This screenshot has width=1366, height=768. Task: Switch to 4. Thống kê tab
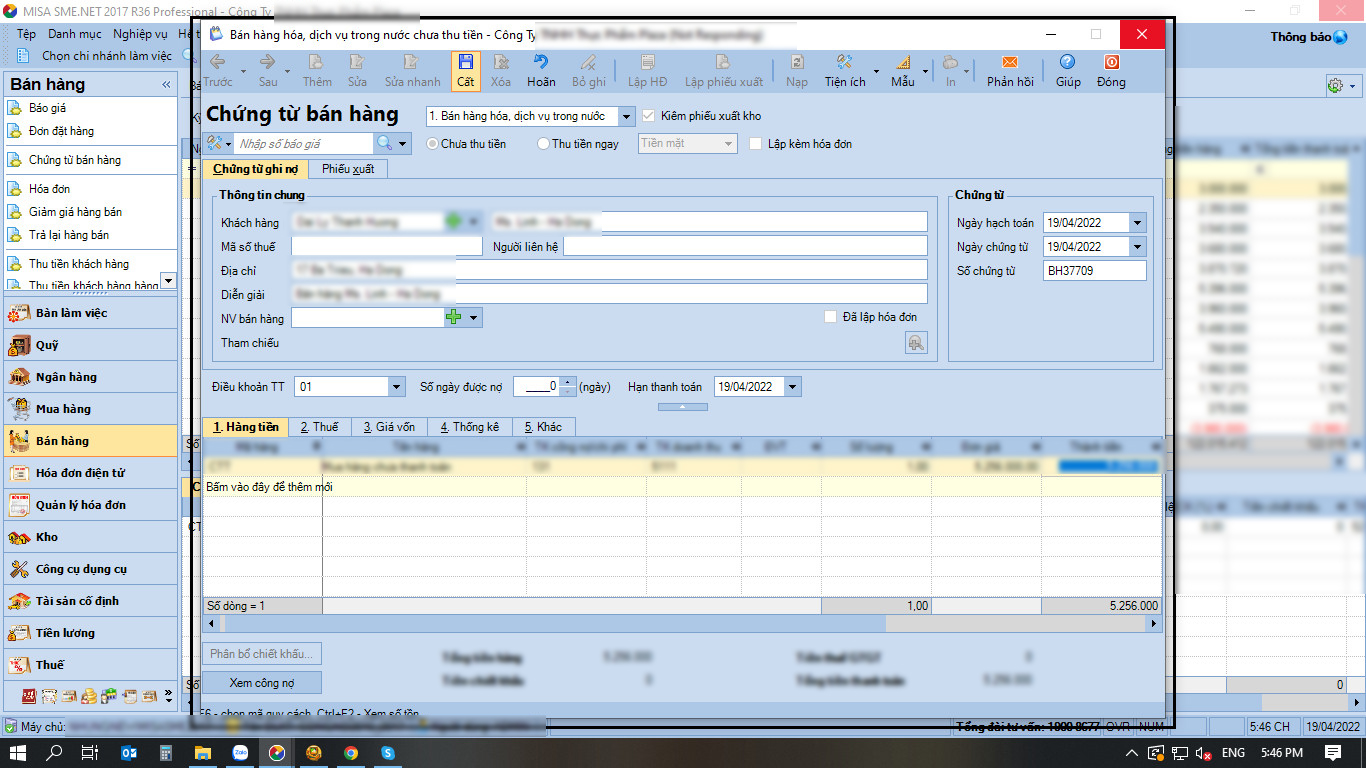coord(470,427)
